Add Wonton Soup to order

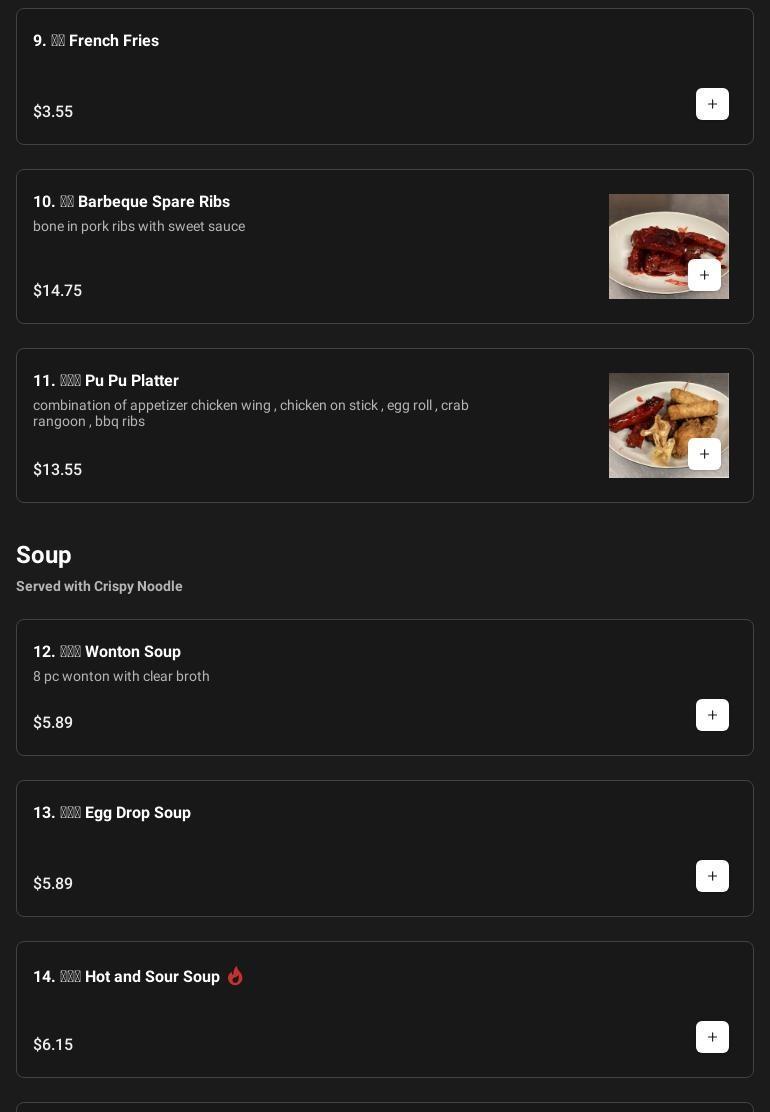pyautogui.click(x=712, y=715)
